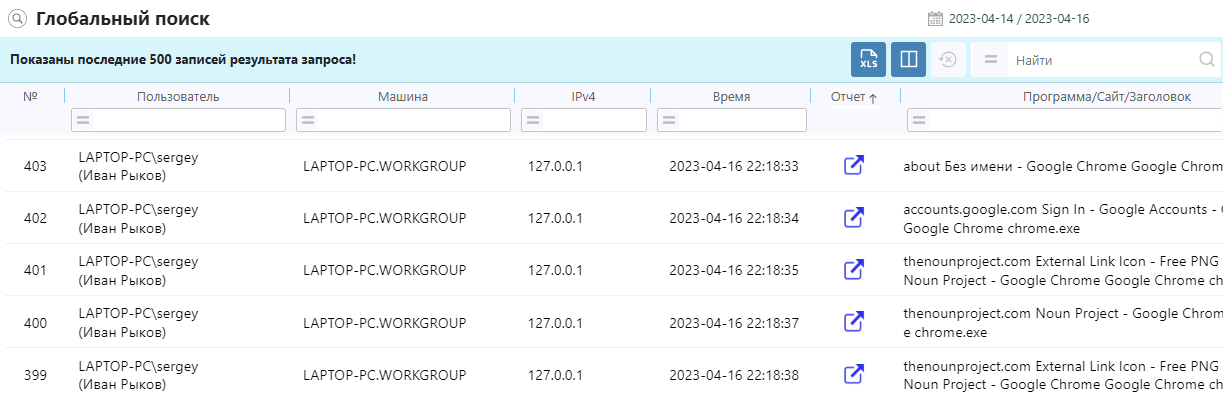The image size is (1232, 405).
Task: Open filter operator menu in Машина column
Action: [x=309, y=120]
